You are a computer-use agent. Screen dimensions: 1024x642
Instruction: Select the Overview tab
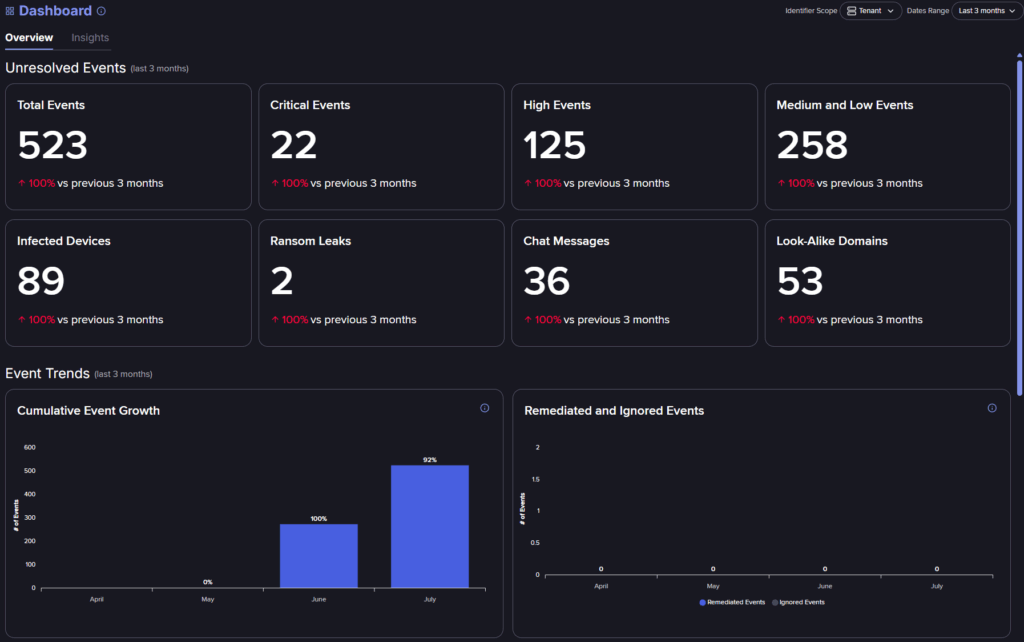click(29, 38)
